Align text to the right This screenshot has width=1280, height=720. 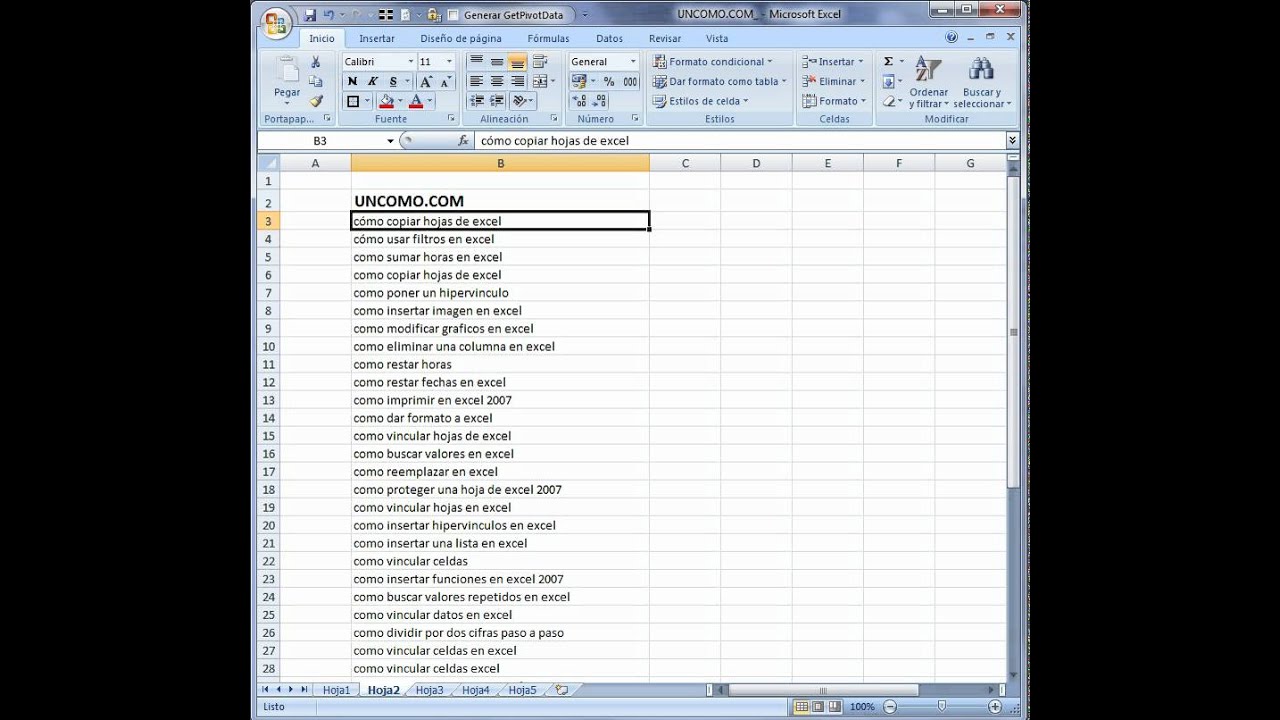517,81
